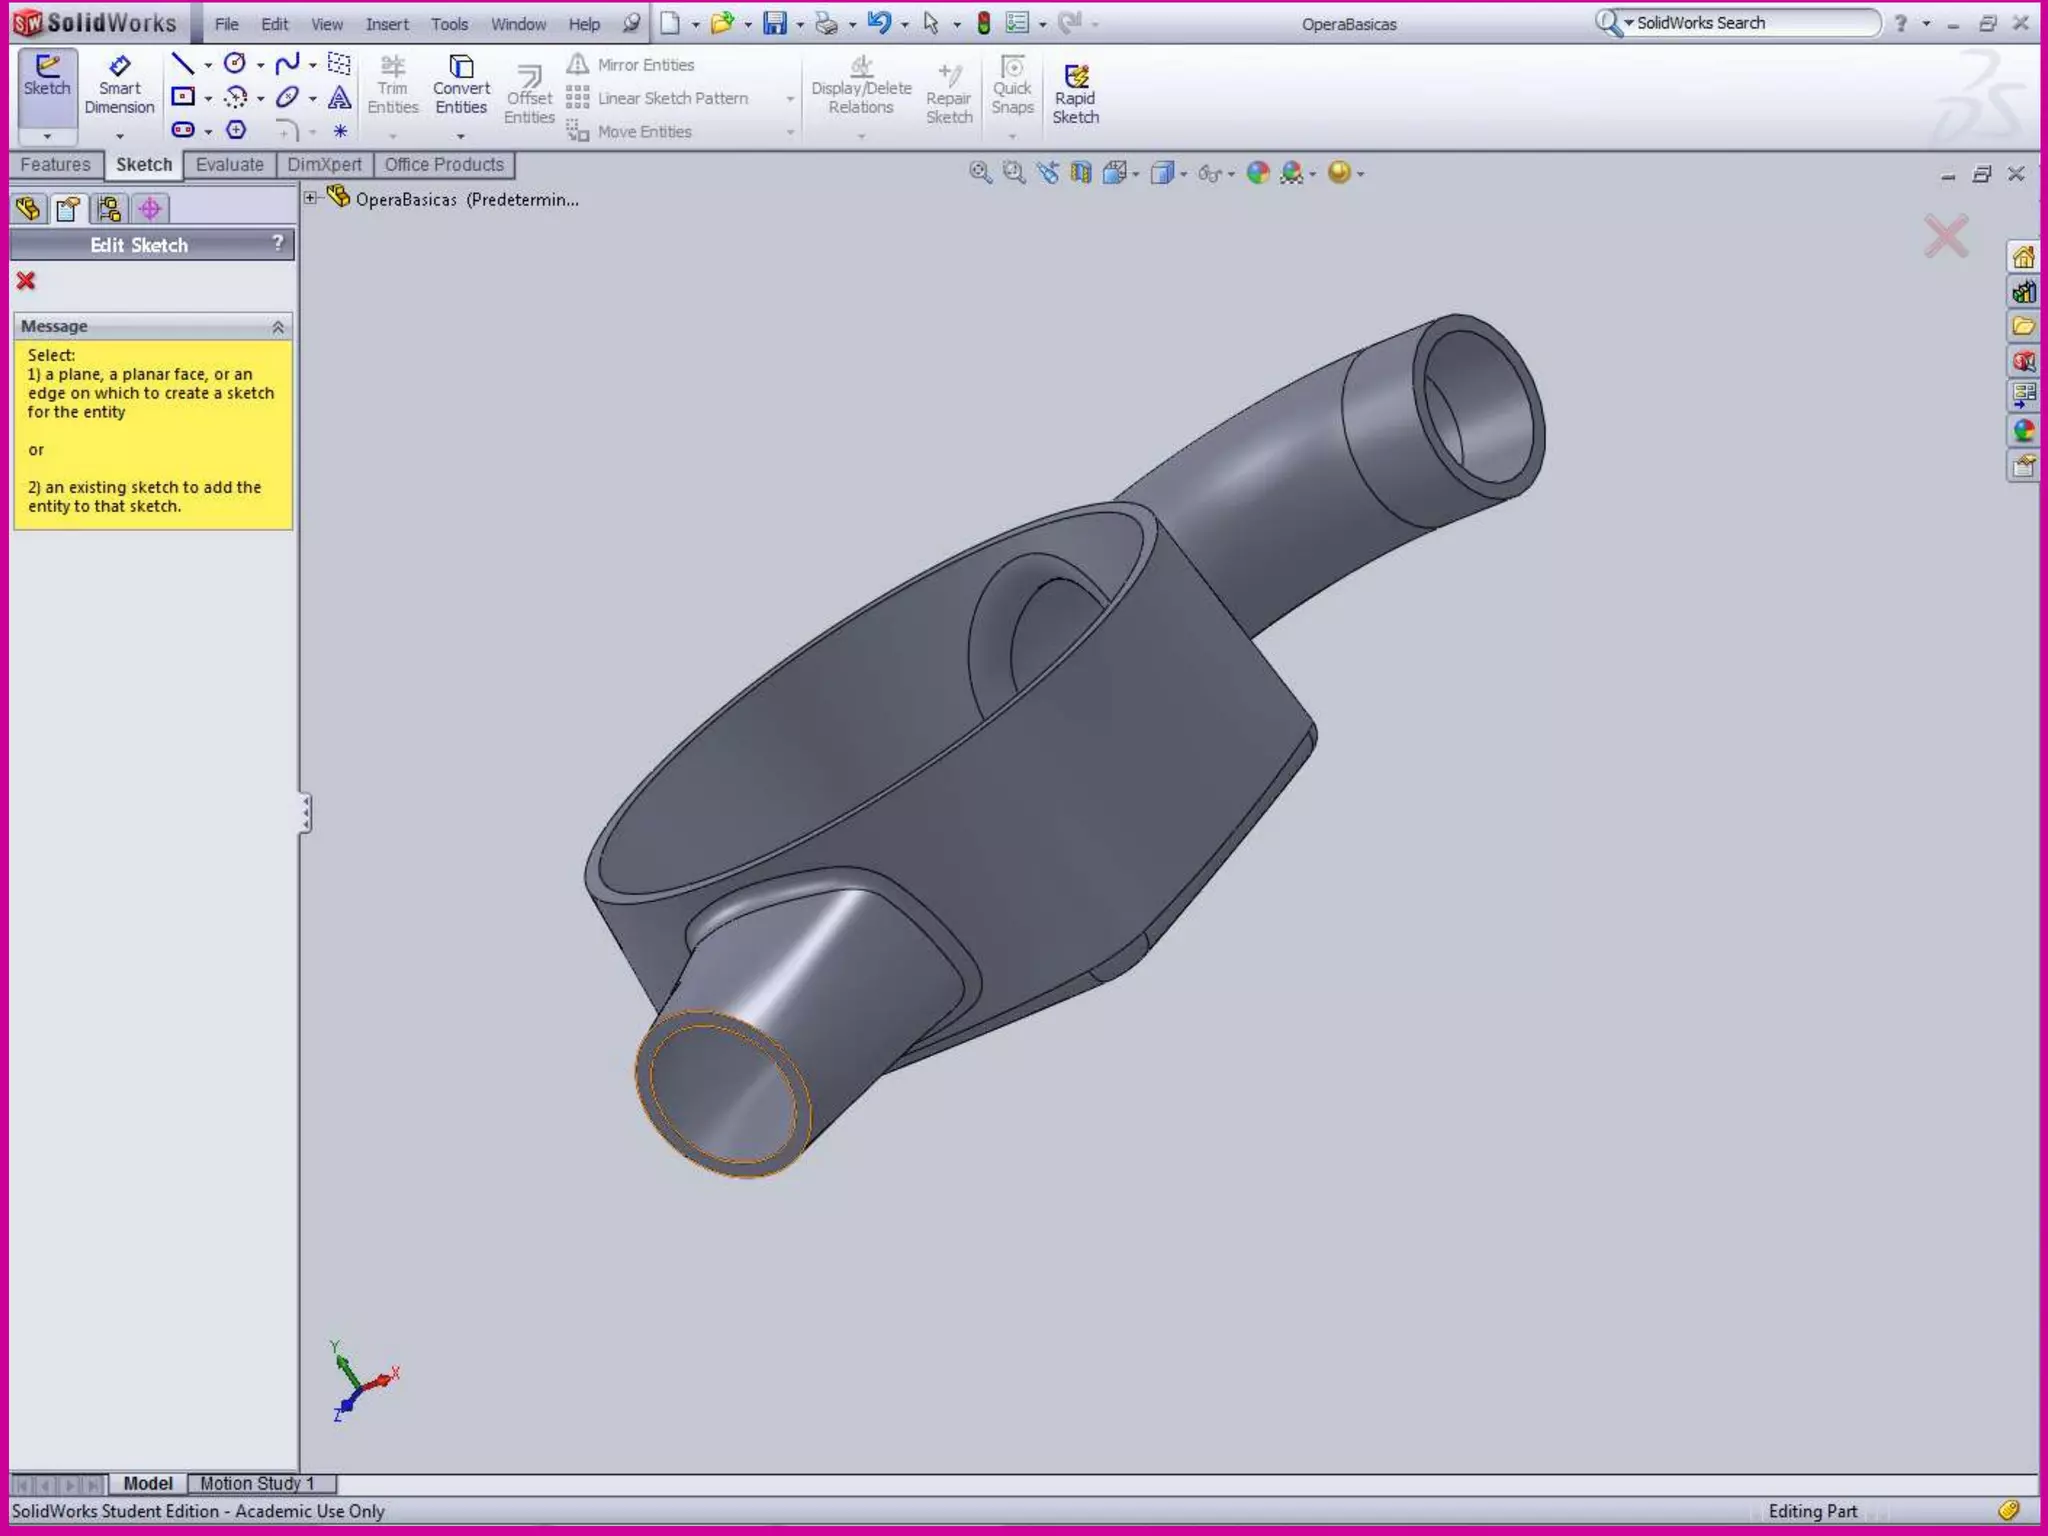Screen dimensions: 2048x1536
Task: Pick the Ellipse sketch tool
Action: (x=287, y=97)
